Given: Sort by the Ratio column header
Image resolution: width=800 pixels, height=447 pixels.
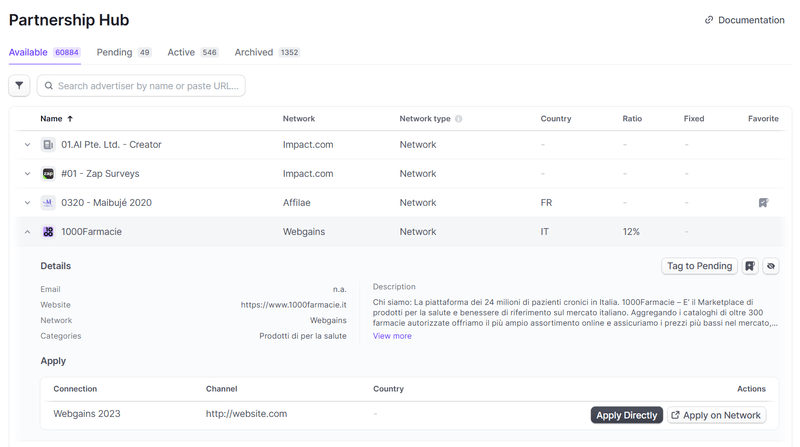Looking at the screenshot, I should point(632,119).
